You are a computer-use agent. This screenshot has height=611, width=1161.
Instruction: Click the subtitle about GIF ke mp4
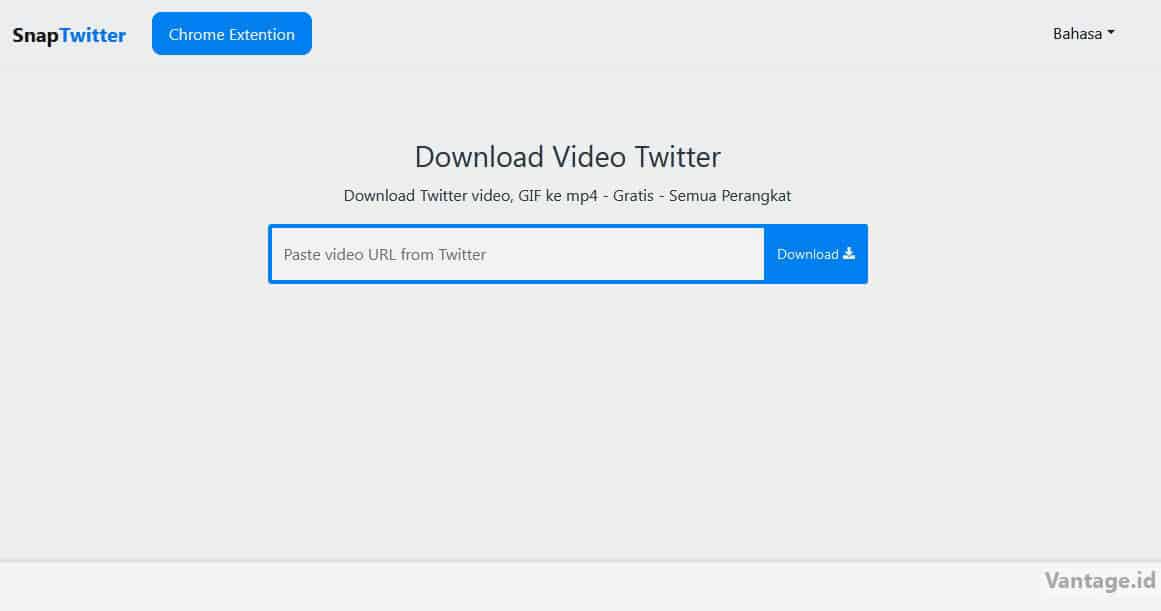(x=567, y=195)
